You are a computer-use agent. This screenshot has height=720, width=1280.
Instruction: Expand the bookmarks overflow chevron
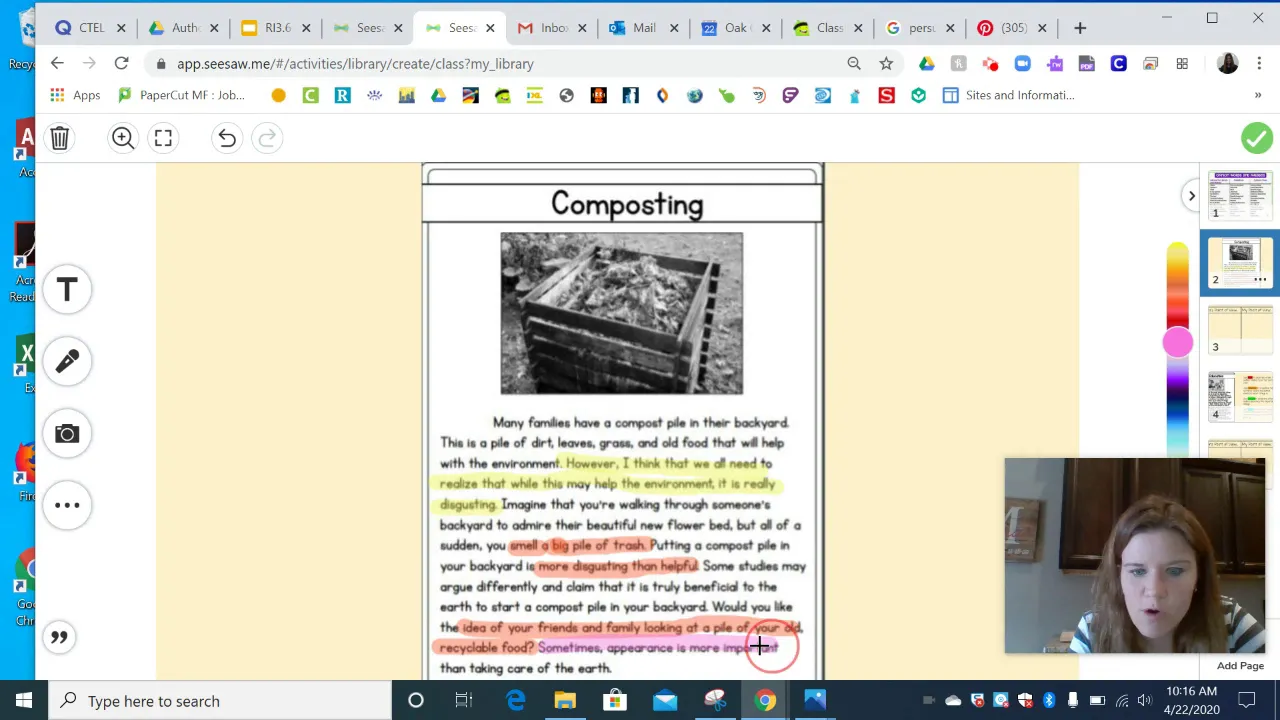(x=1258, y=95)
